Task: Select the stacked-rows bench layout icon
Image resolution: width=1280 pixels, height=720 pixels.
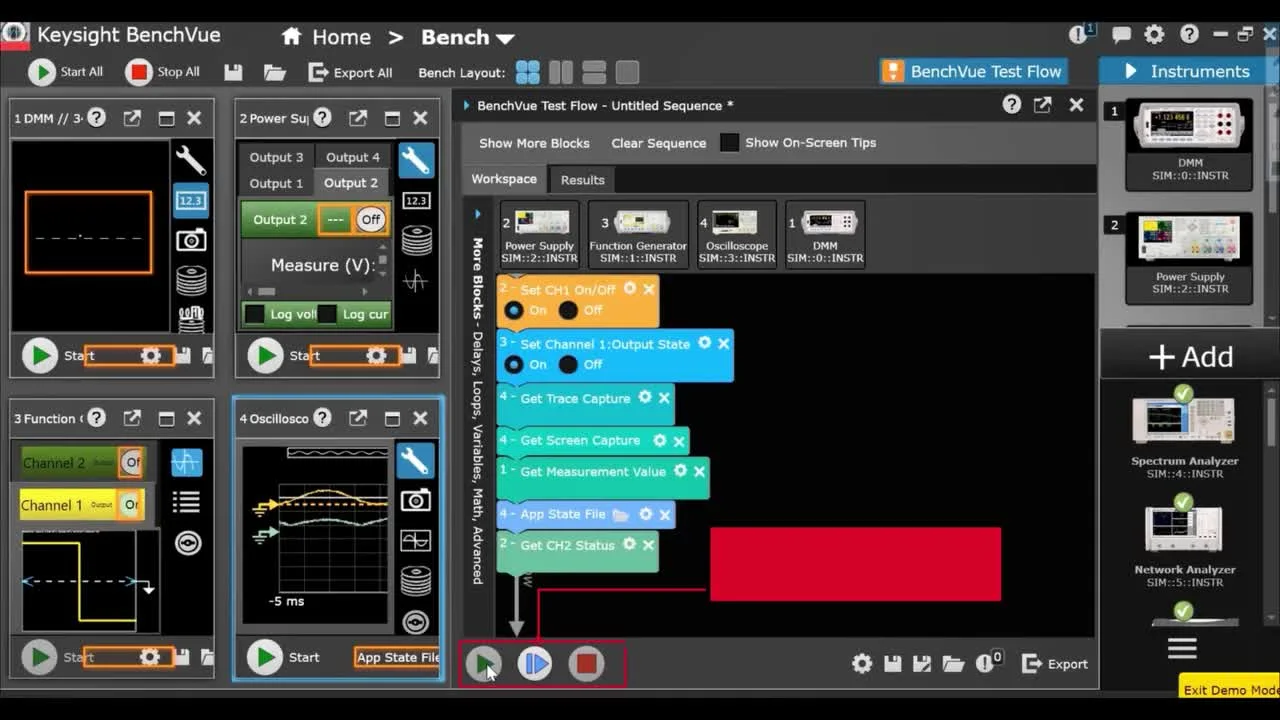Action: (x=594, y=72)
